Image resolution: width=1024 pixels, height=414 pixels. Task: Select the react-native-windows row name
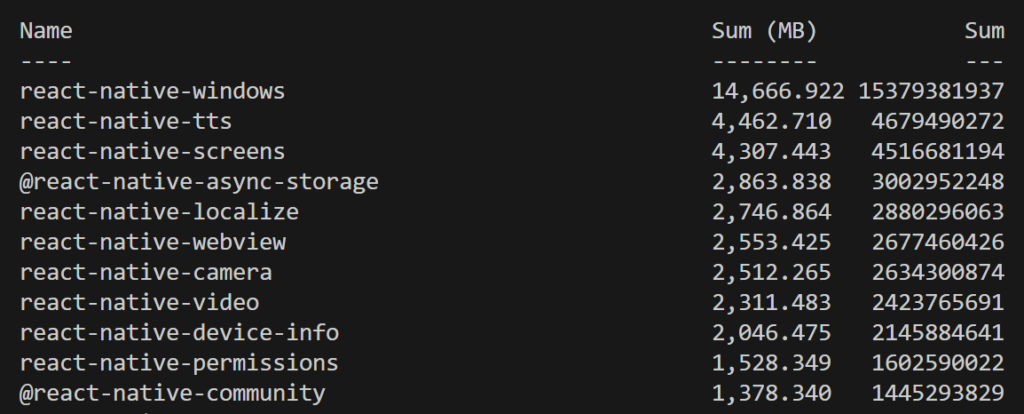tap(152, 91)
